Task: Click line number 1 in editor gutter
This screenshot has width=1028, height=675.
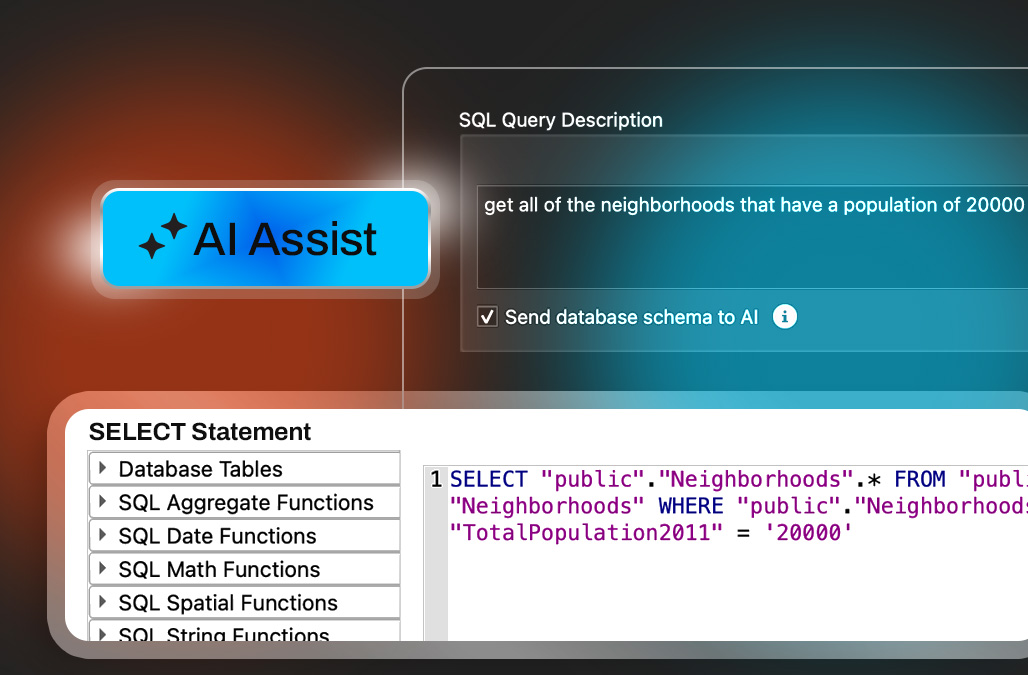Action: click(x=436, y=479)
